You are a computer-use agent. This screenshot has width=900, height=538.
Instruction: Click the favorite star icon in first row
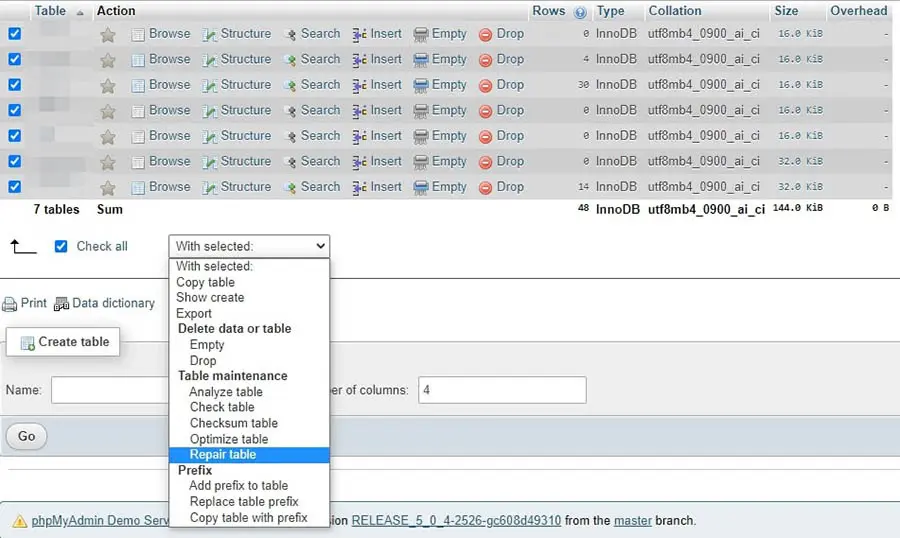point(108,34)
